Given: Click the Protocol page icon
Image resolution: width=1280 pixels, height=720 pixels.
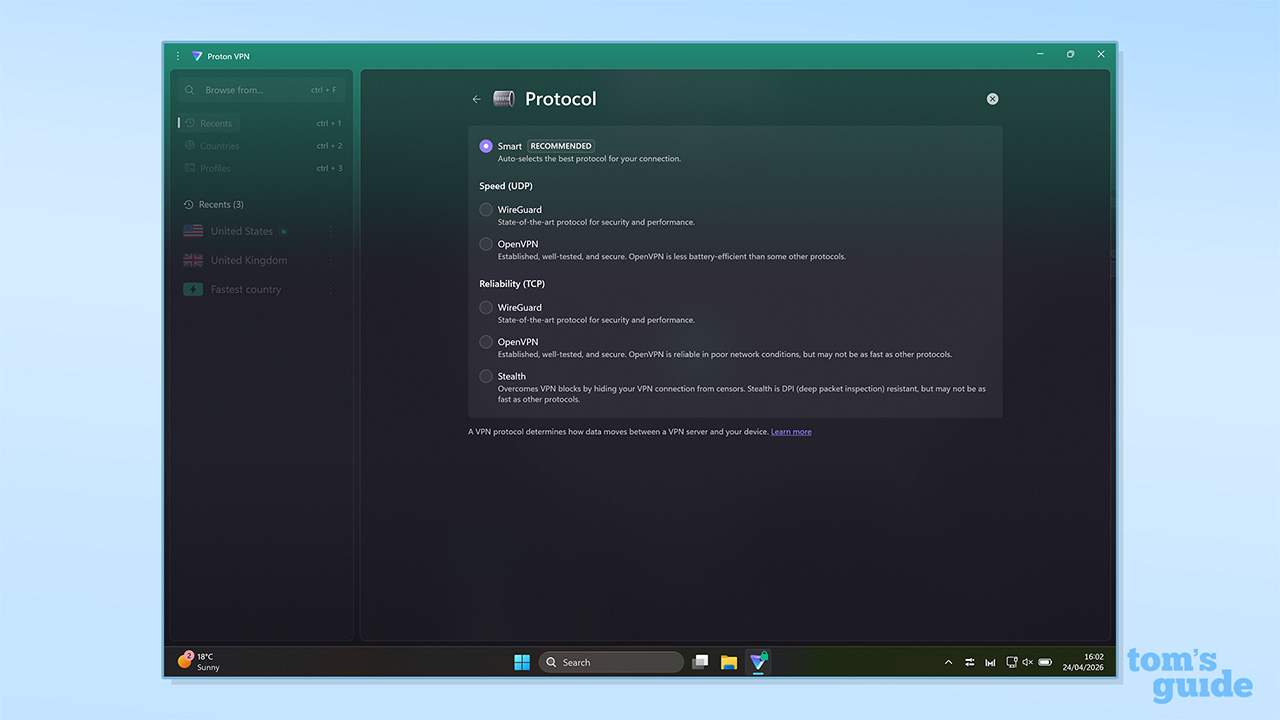Looking at the screenshot, I should tap(504, 99).
